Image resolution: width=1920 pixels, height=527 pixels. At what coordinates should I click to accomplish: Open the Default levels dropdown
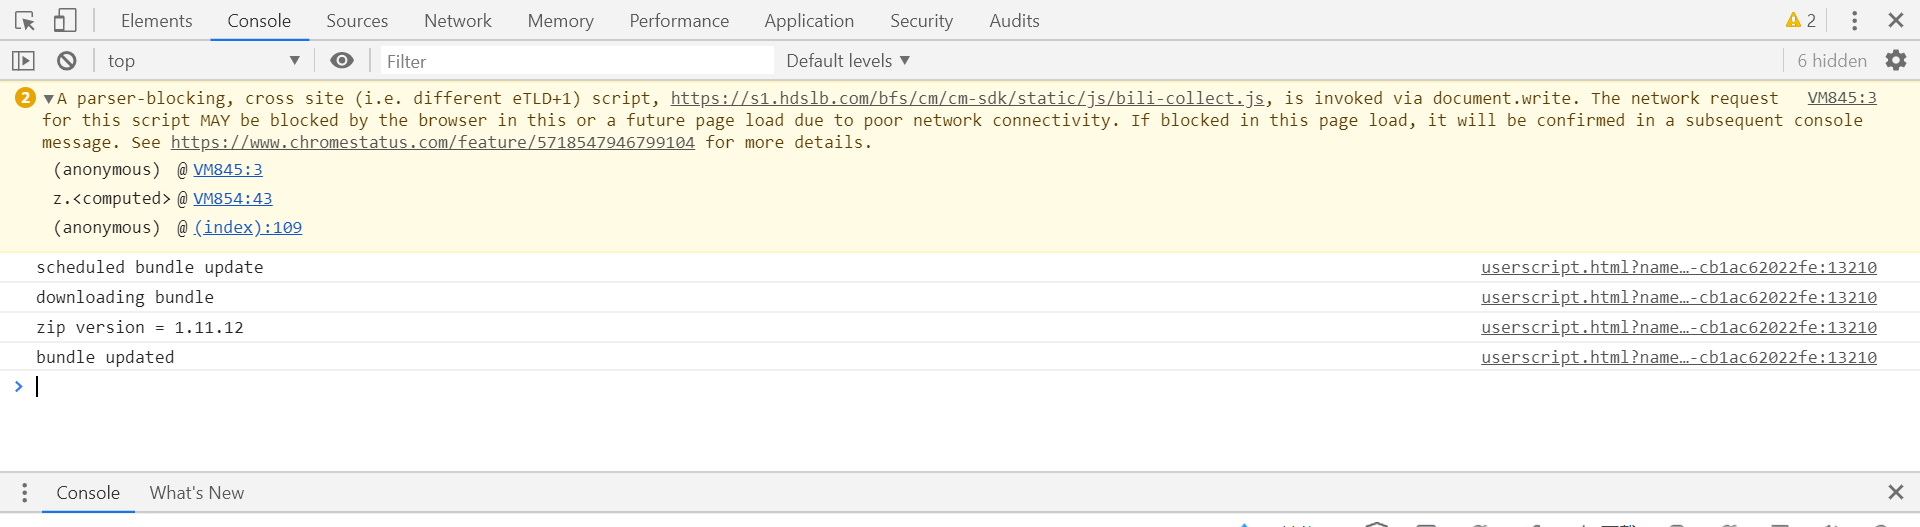pos(848,61)
